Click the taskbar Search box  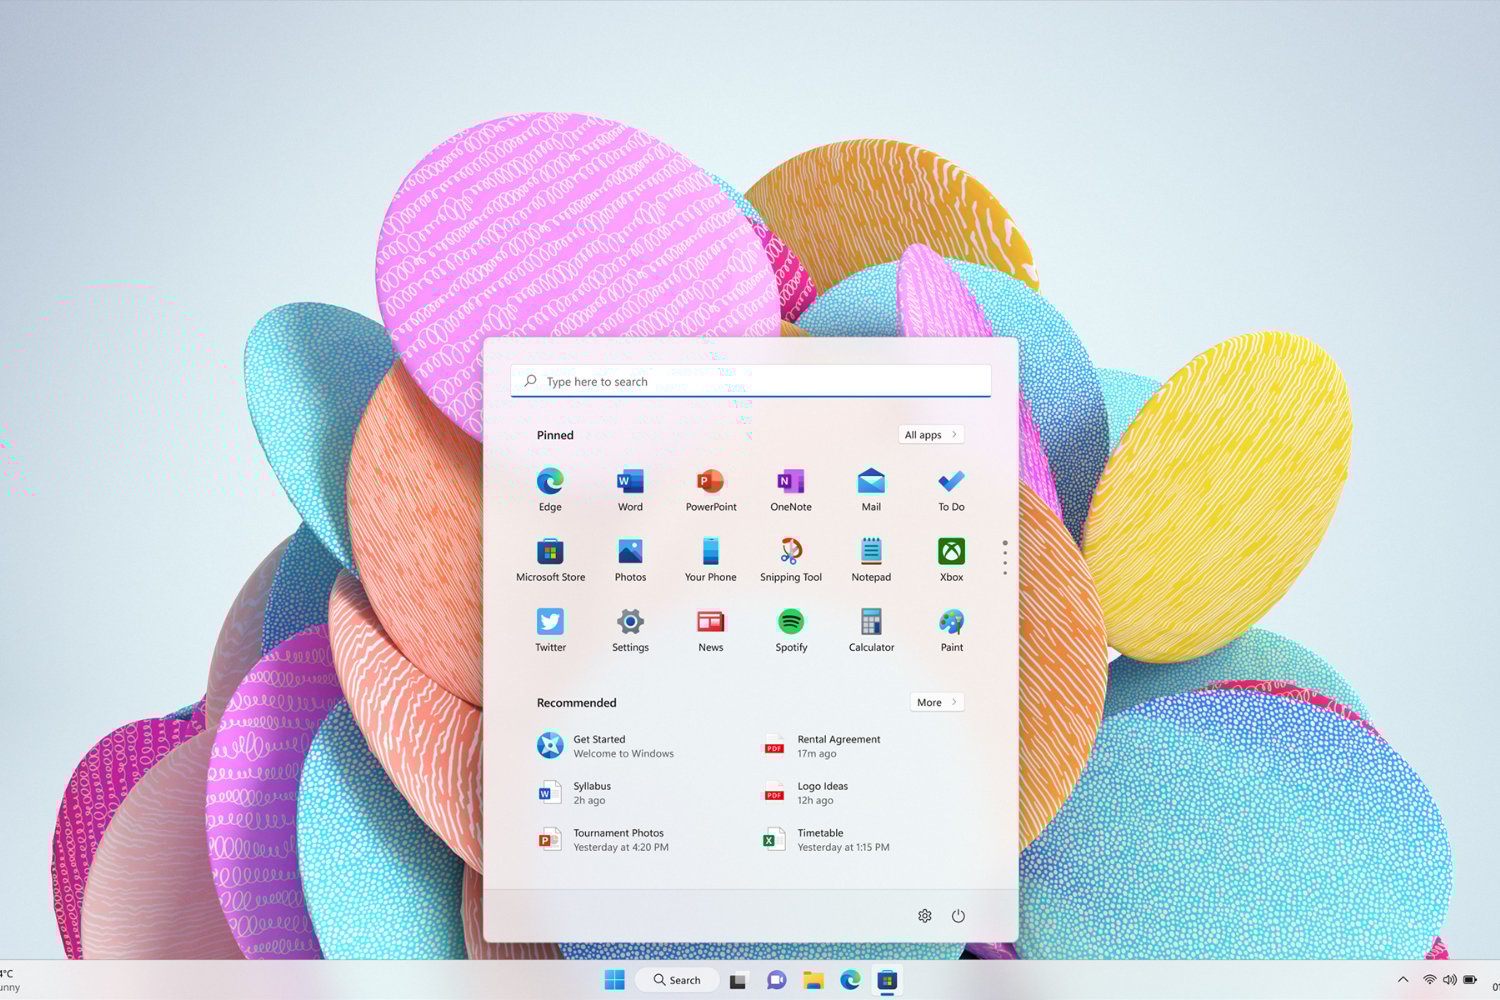pos(677,980)
